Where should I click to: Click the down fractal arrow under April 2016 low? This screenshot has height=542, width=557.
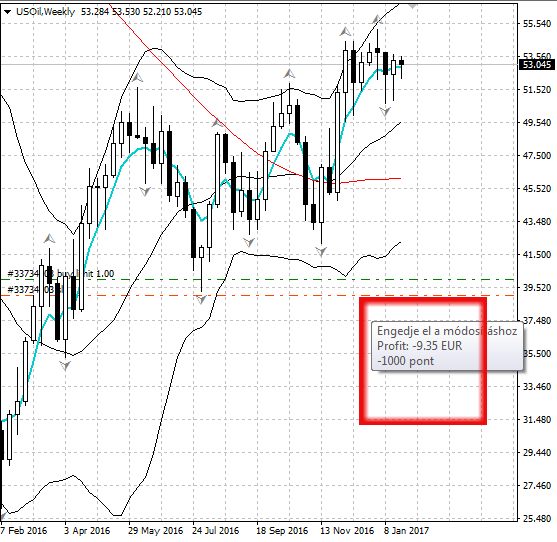(65, 365)
